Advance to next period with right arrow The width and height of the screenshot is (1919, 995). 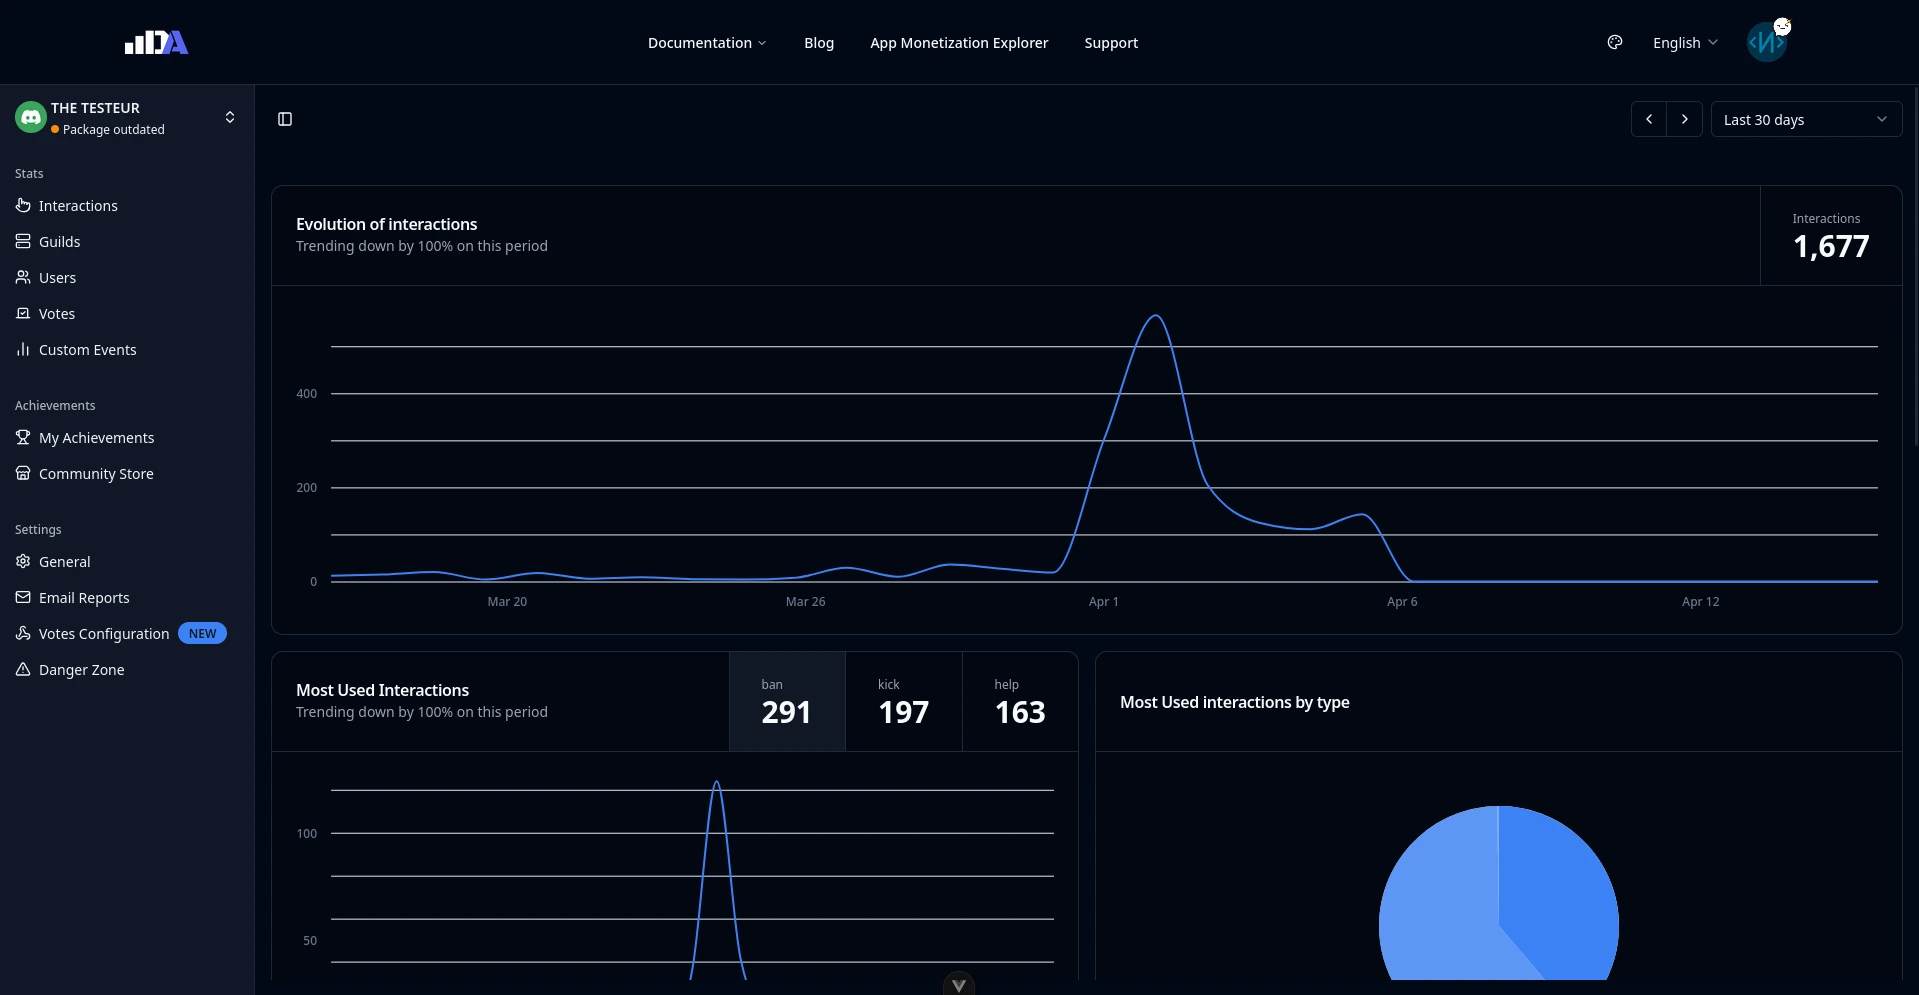pyautogui.click(x=1685, y=119)
